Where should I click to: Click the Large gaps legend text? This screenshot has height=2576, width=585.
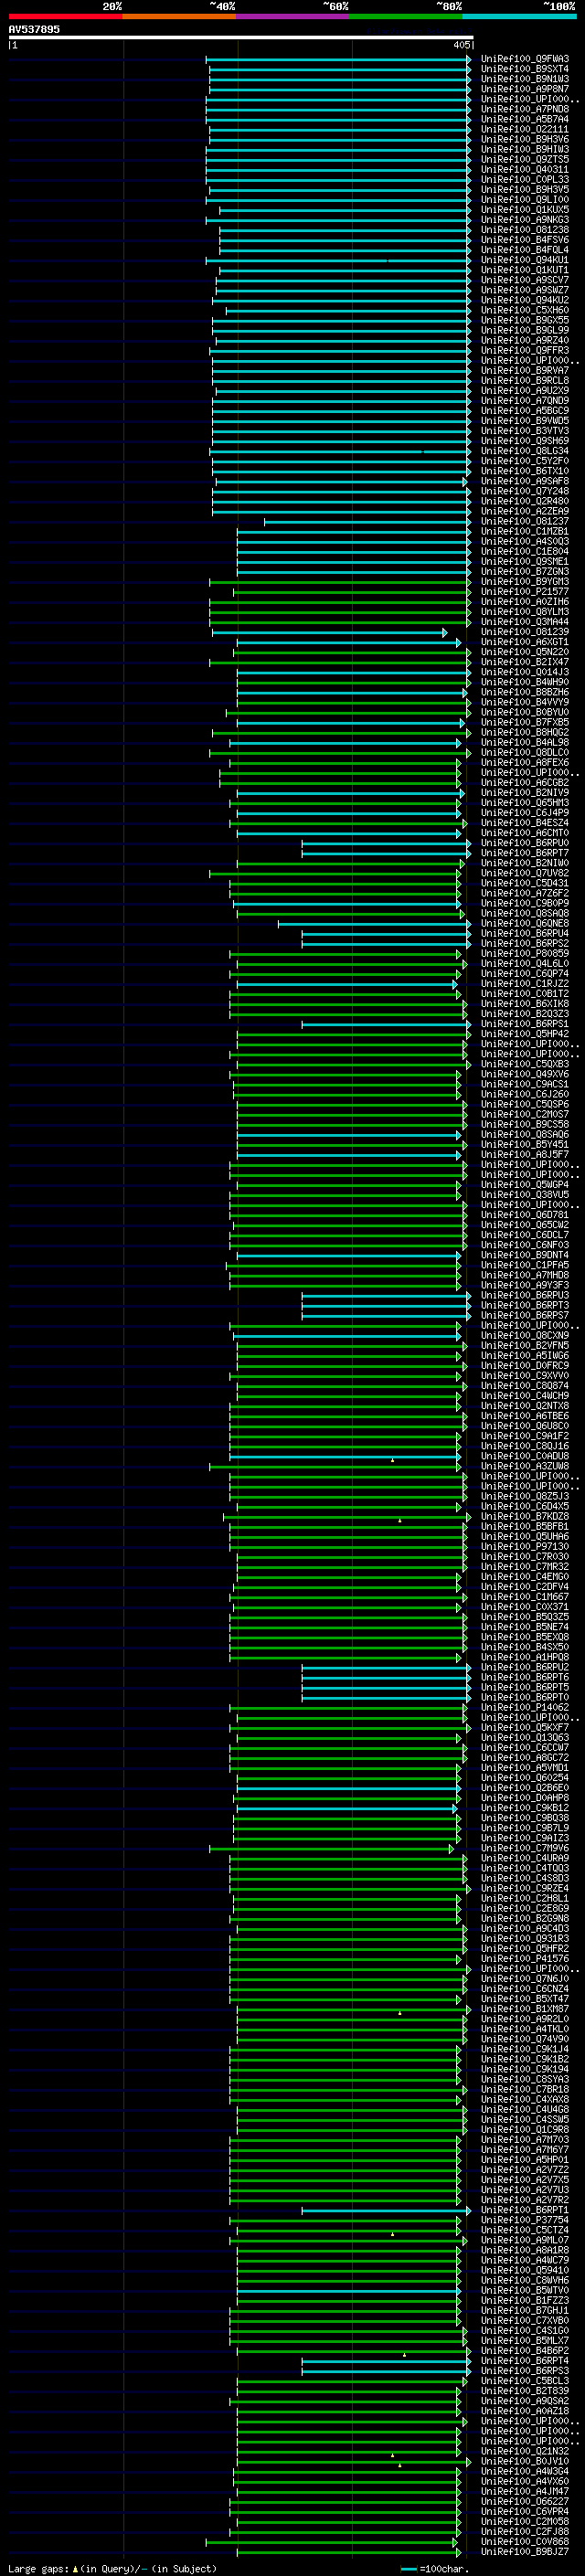pyautogui.click(x=112, y=2569)
